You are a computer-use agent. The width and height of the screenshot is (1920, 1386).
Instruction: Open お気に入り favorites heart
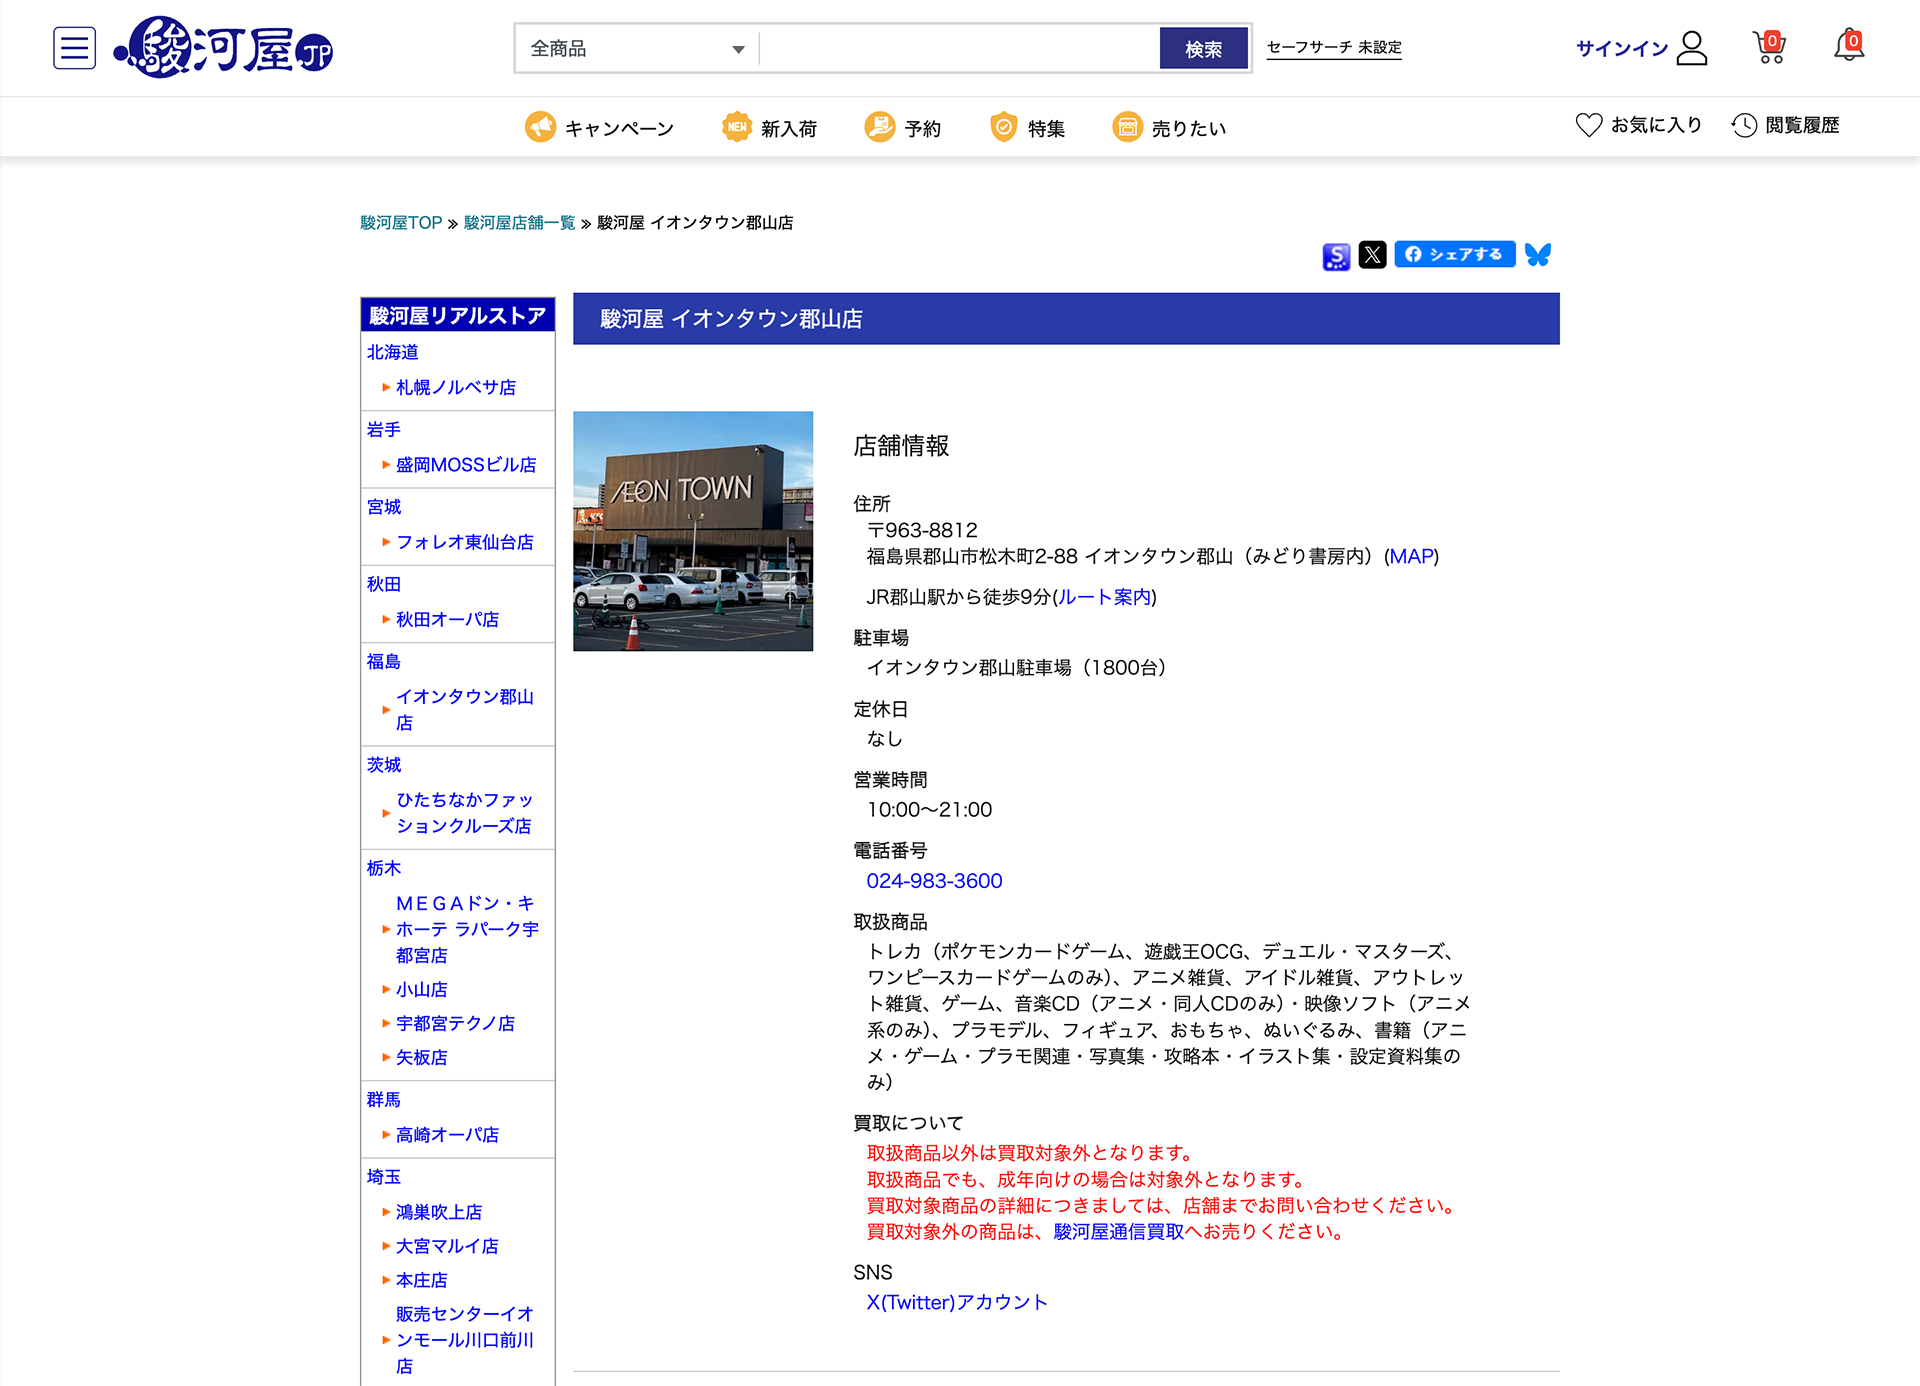tap(1638, 125)
